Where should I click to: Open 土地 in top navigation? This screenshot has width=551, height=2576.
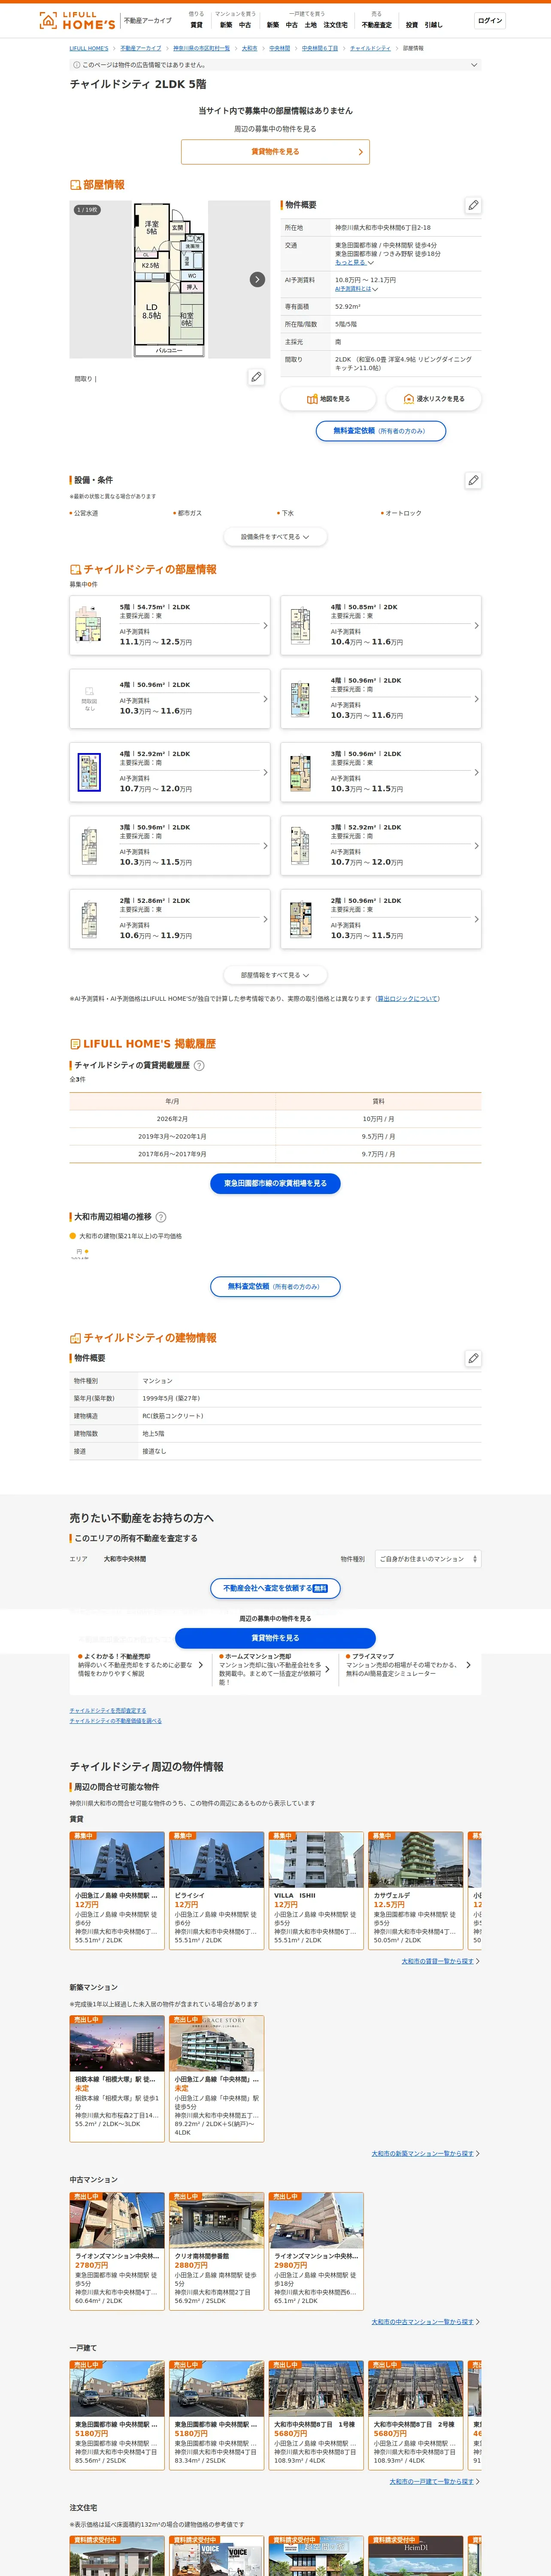click(x=310, y=25)
